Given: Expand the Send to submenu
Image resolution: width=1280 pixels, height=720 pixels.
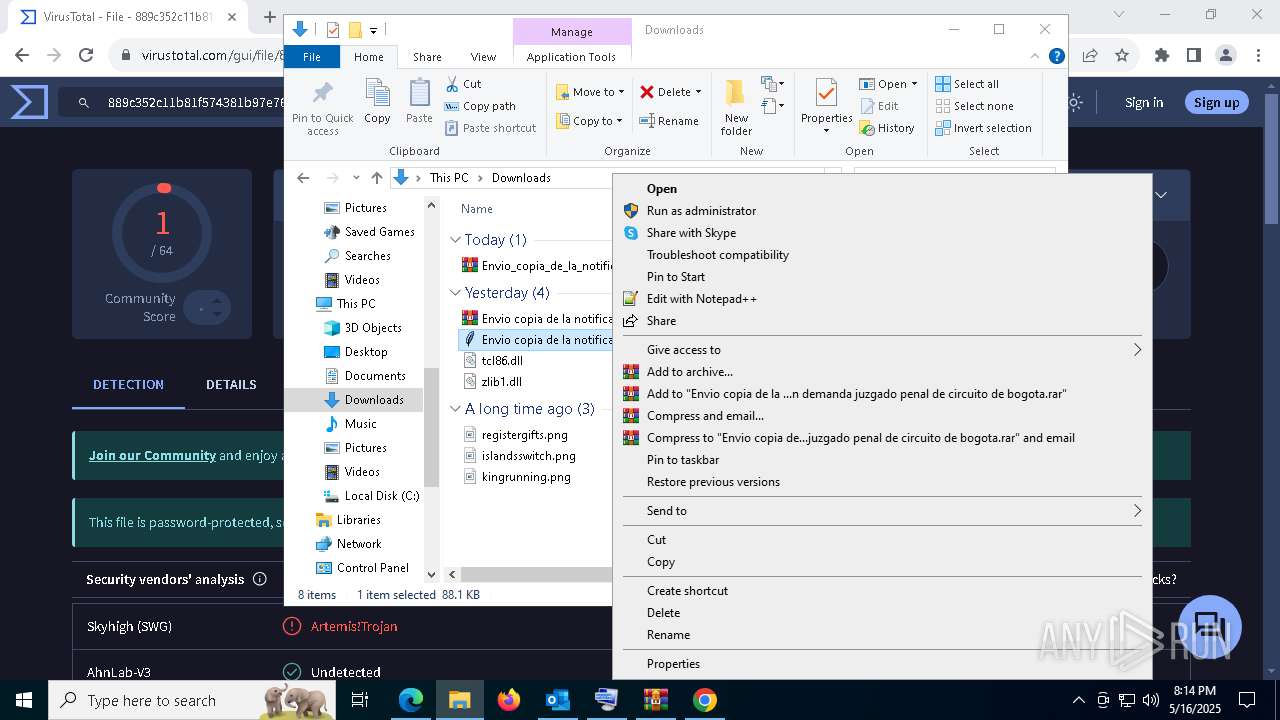Looking at the screenshot, I should (881, 511).
